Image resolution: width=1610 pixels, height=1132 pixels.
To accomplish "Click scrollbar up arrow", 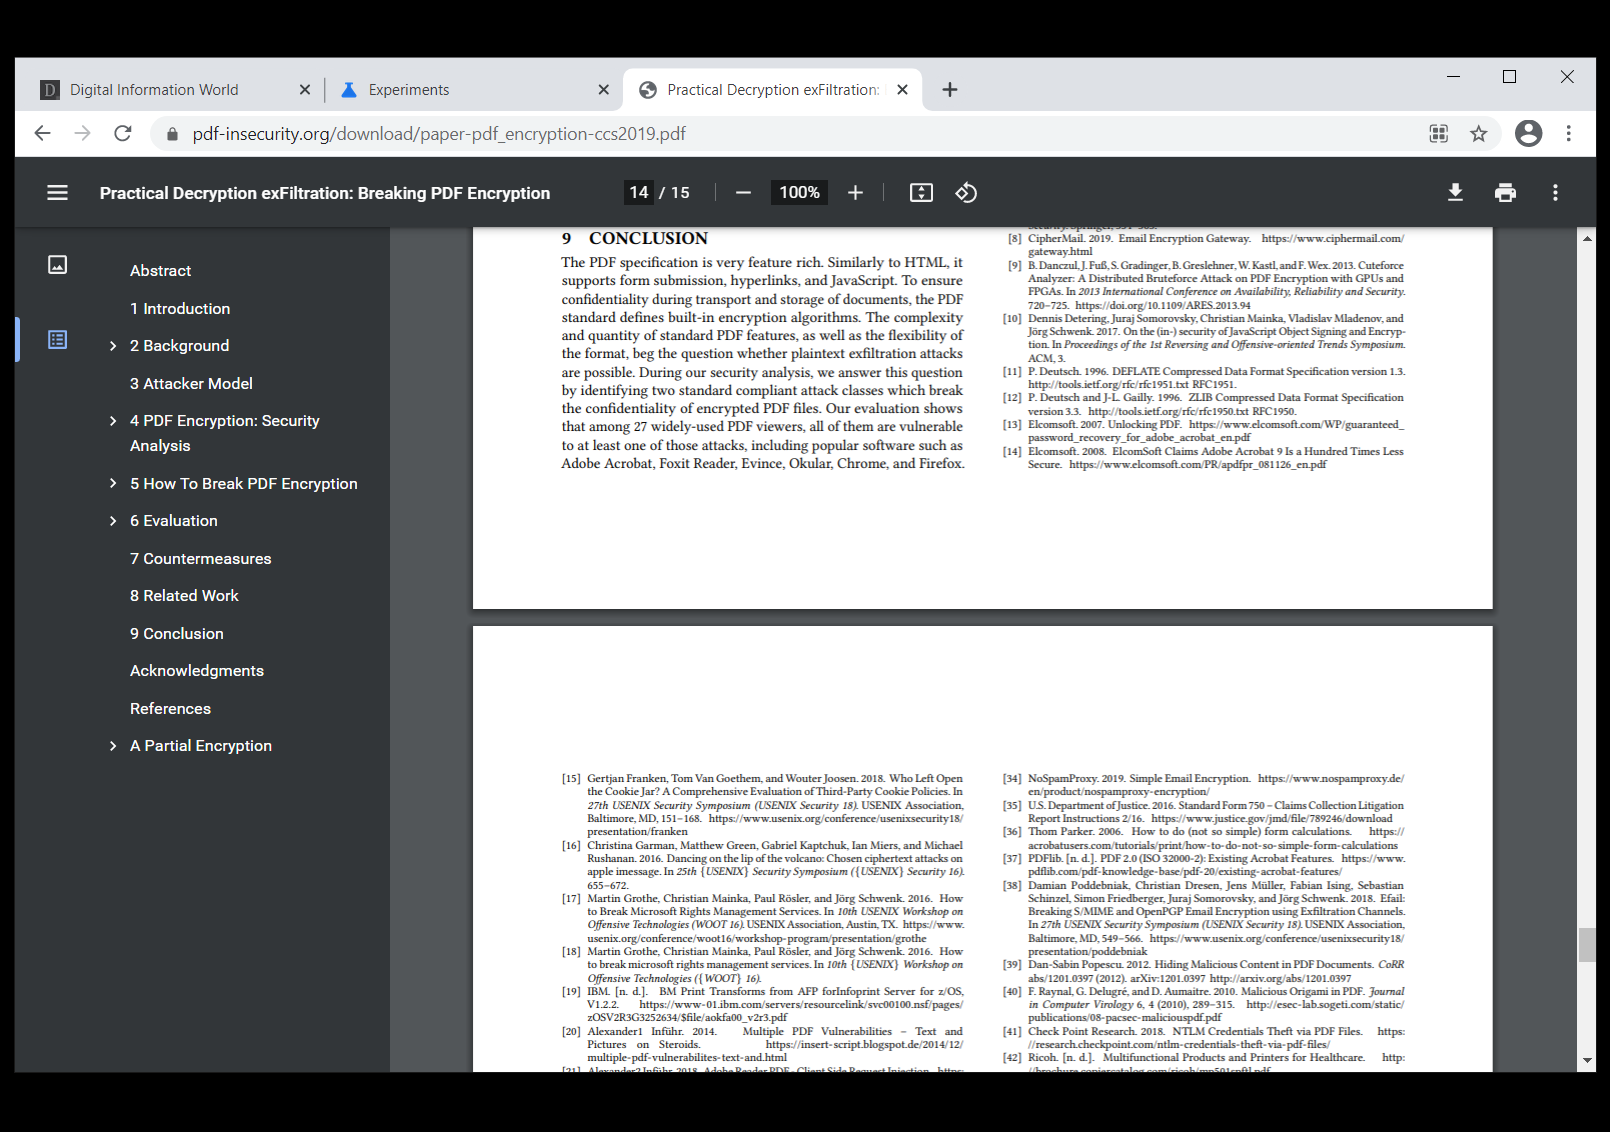I will click(1587, 238).
